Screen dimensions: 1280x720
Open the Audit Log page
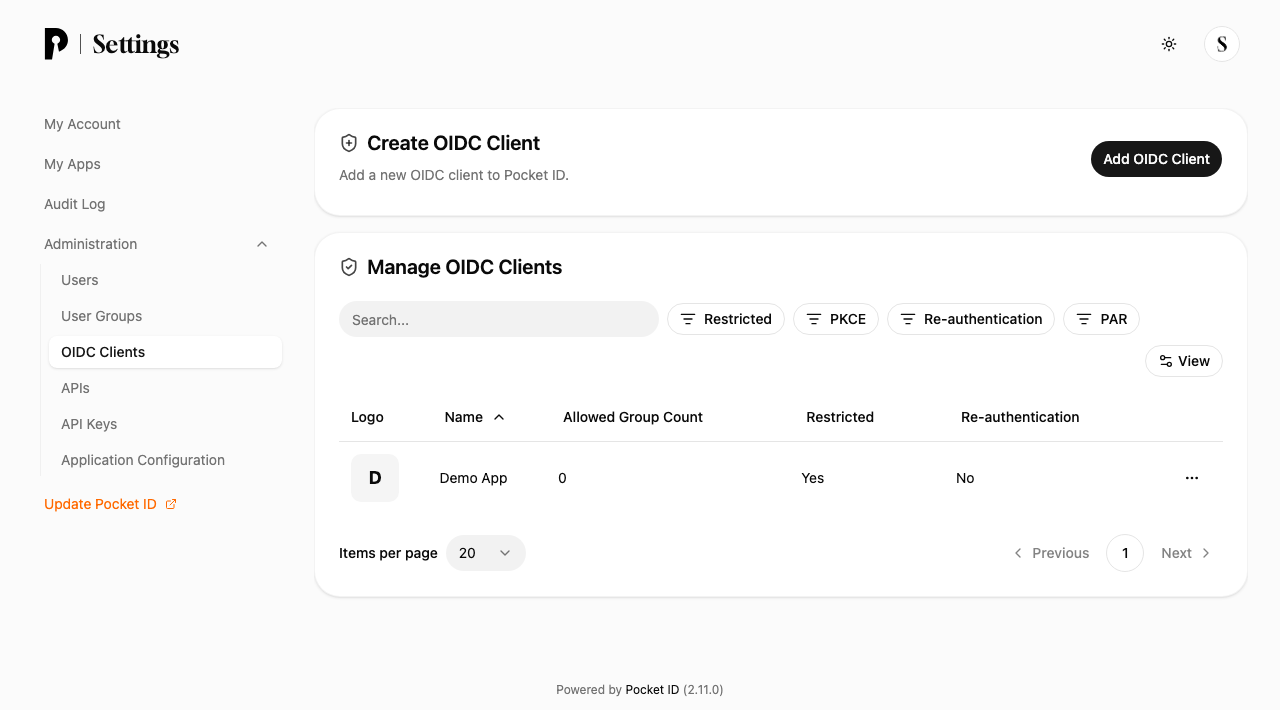pos(74,204)
